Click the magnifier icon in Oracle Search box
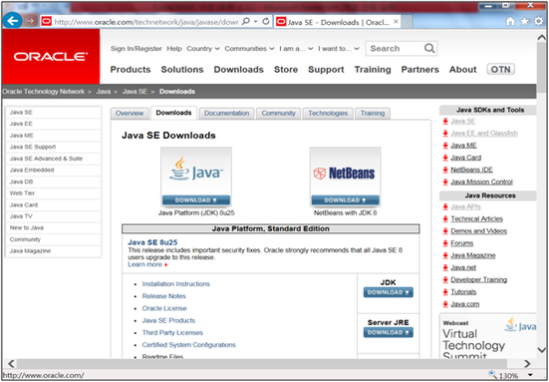The height and width of the screenshot is (382, 549). click(429, 48)
